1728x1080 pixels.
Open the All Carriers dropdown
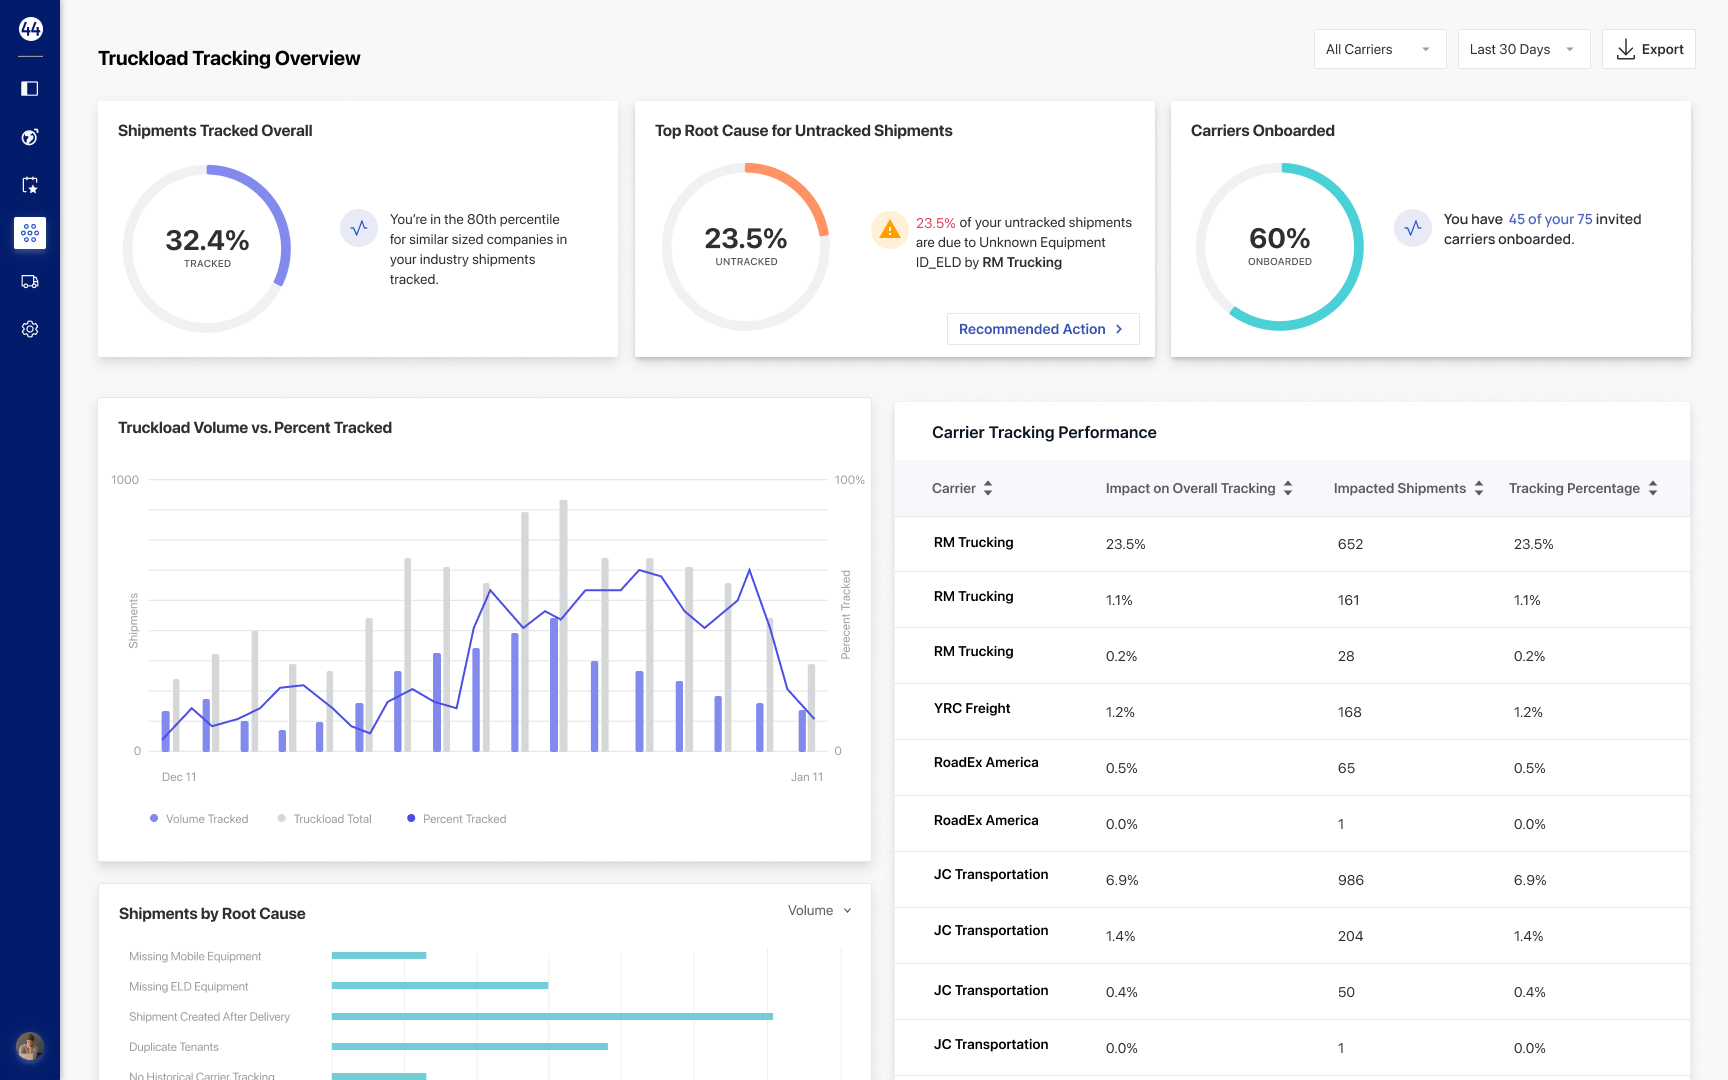tap(1379, 49)
